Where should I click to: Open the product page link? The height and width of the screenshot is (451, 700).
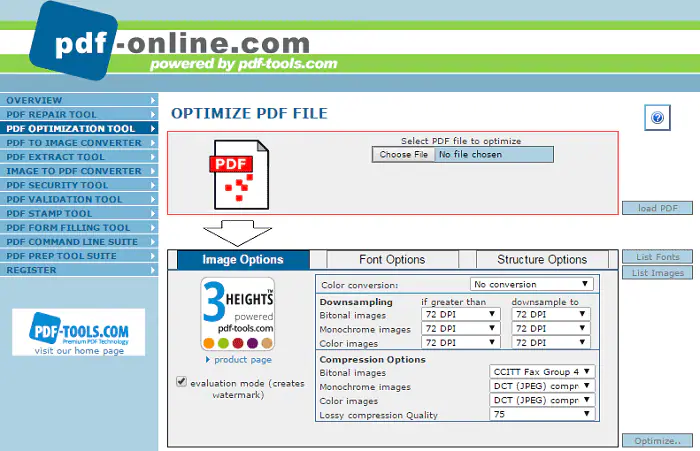click(x=242, y=360)
